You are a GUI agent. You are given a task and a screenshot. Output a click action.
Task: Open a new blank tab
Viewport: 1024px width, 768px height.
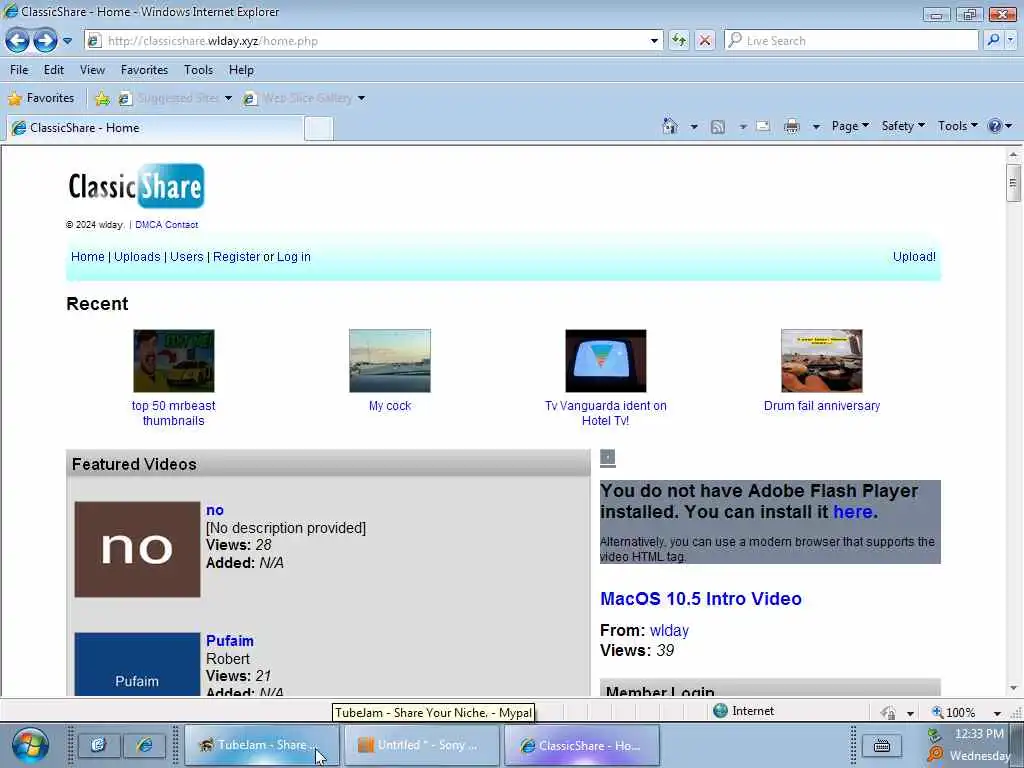(x=319, y=128)
